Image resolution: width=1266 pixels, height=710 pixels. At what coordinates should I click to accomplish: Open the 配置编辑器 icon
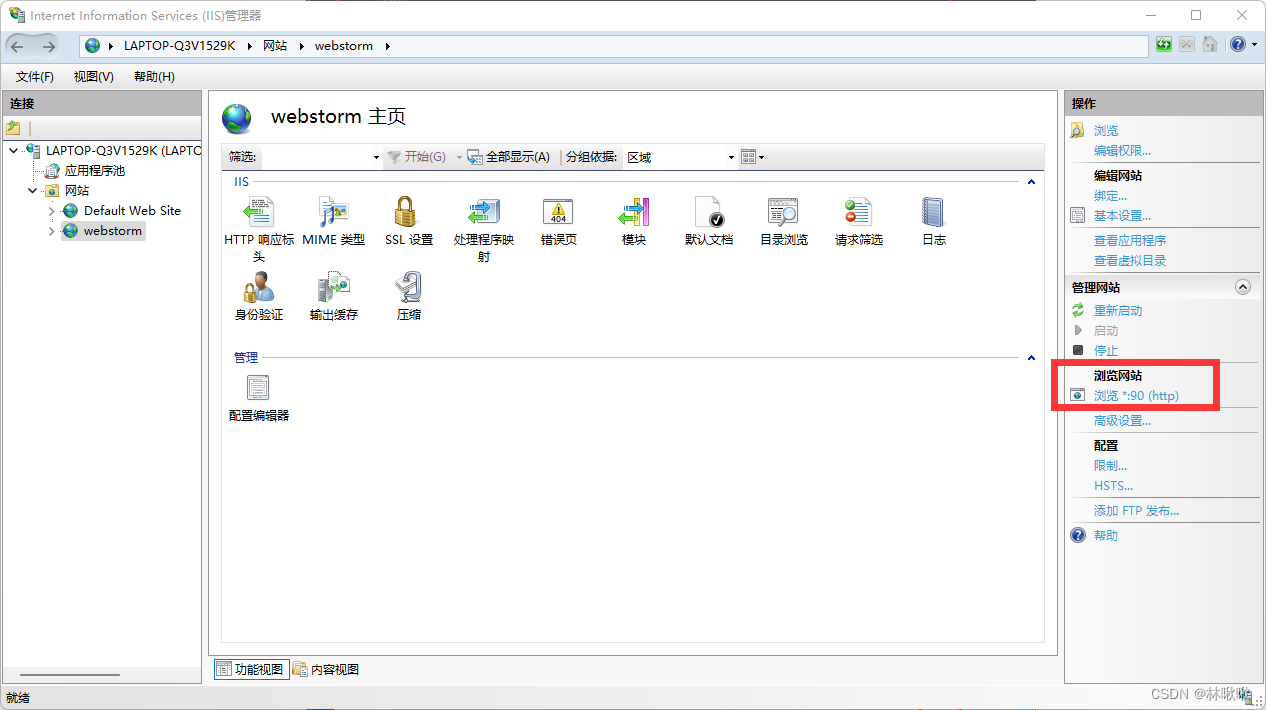click(x=258, y=388)
